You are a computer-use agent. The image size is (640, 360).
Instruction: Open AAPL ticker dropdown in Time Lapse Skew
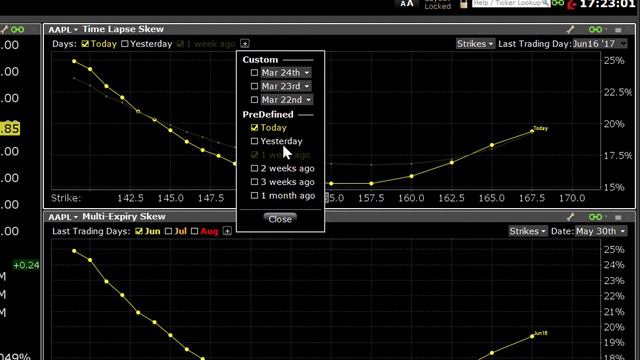click(x=63, y=29)
